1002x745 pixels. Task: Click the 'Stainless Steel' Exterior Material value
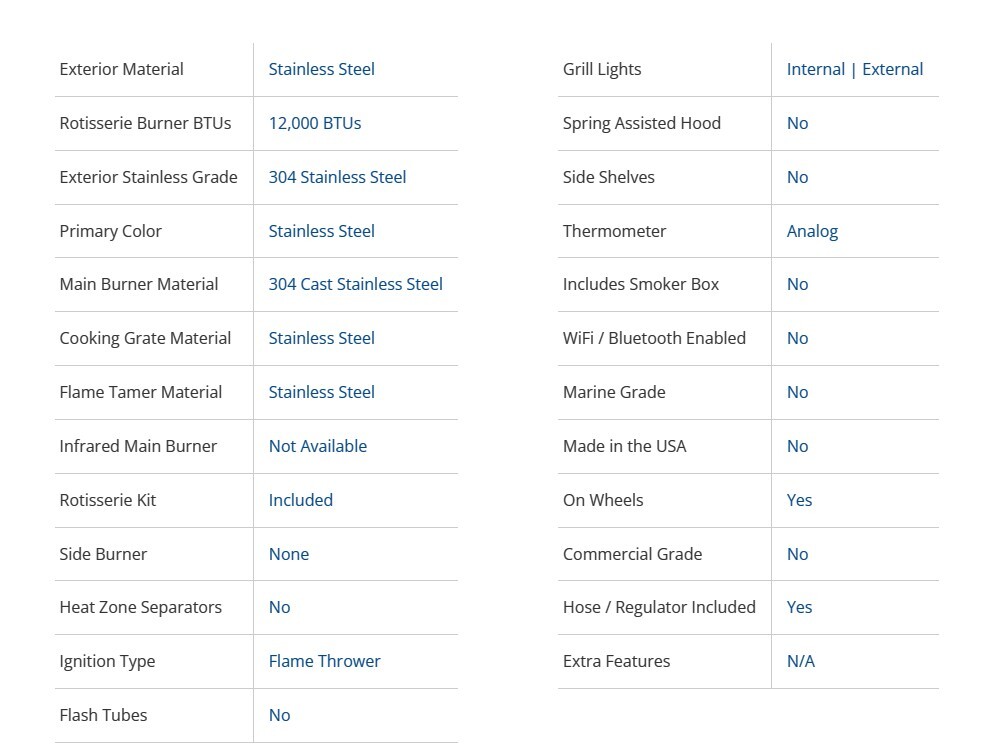(x=321, y=69)
